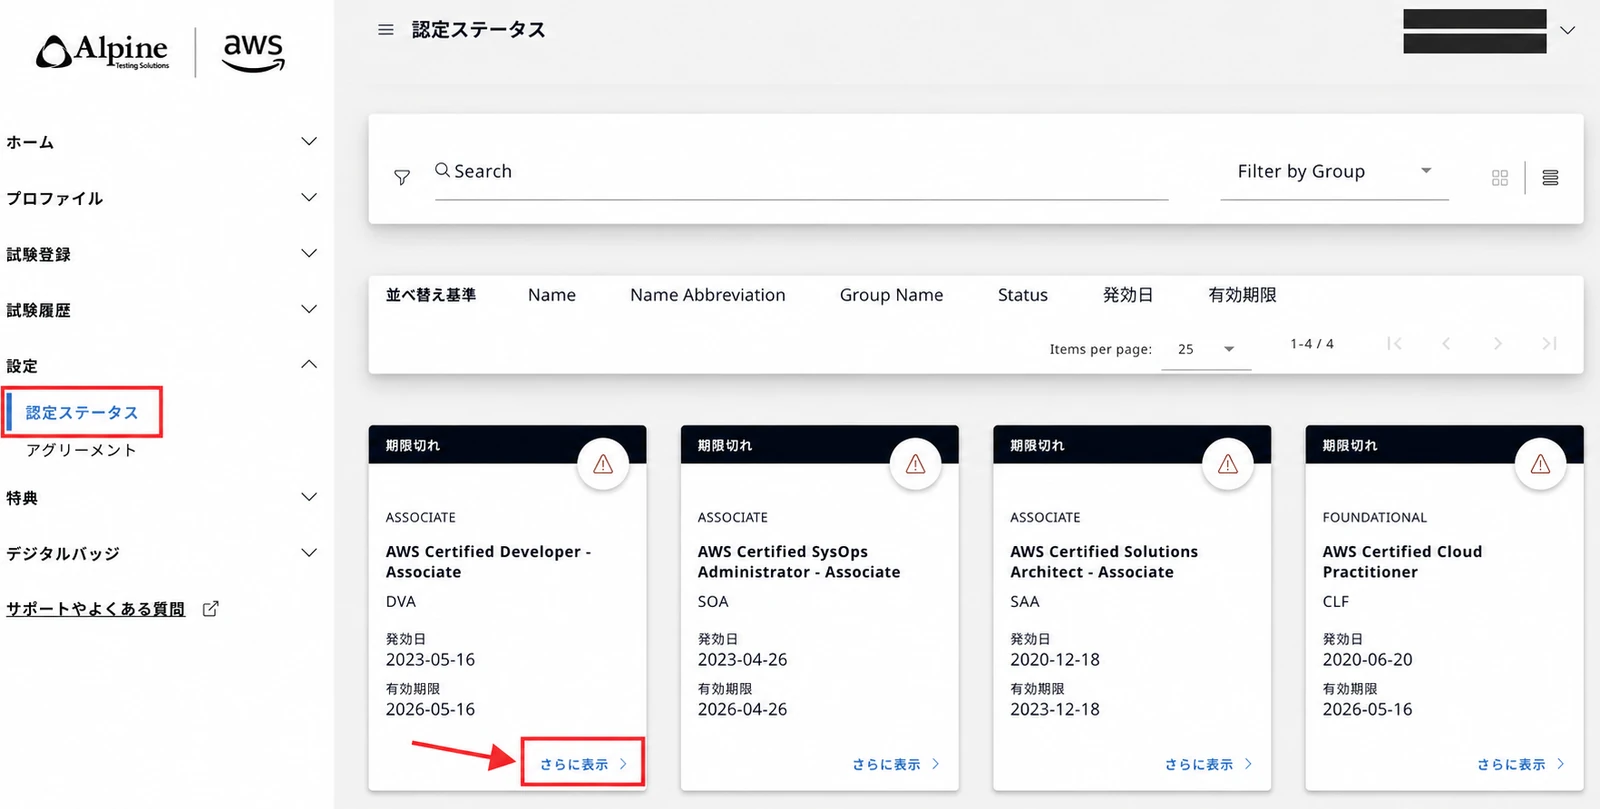Go to the last results page
The image size is (1600, 809).
(1549, 344)
